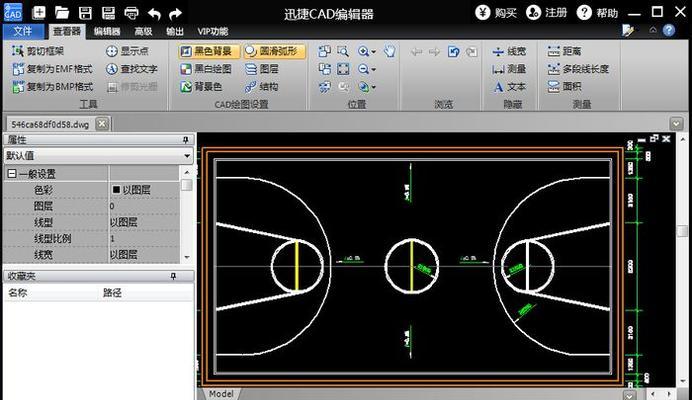The height and width of the screenshot is (400, 692).
Task: Open the document tabs list dropdown arrow
Action: point(676,124)
